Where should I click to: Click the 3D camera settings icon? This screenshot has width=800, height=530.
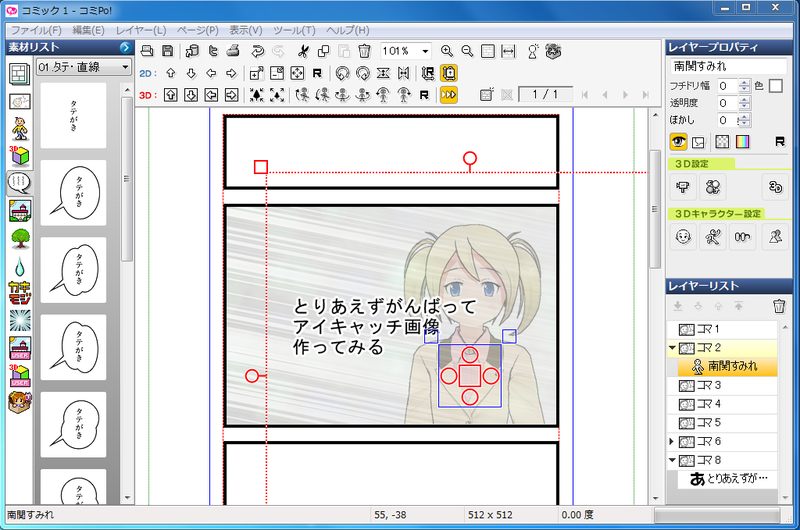[683, 187]
